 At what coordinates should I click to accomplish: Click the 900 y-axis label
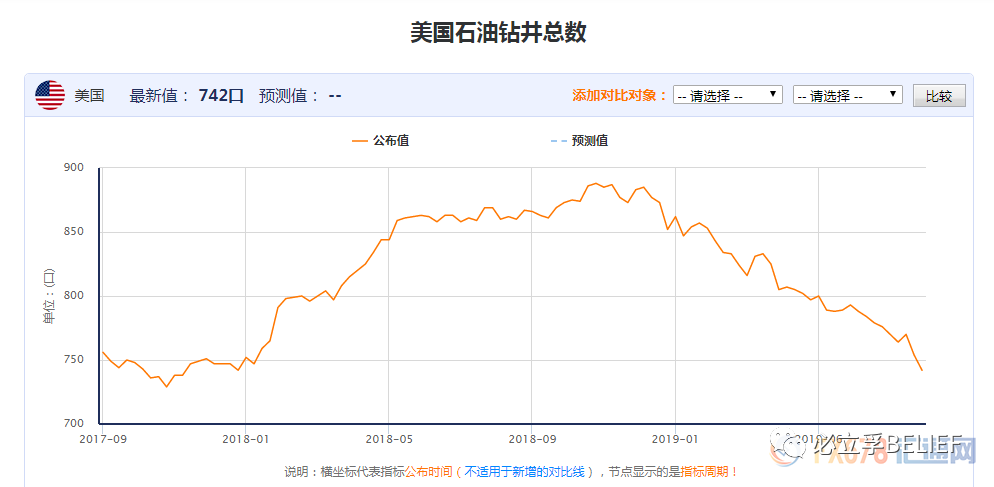[x=74, y=168]
